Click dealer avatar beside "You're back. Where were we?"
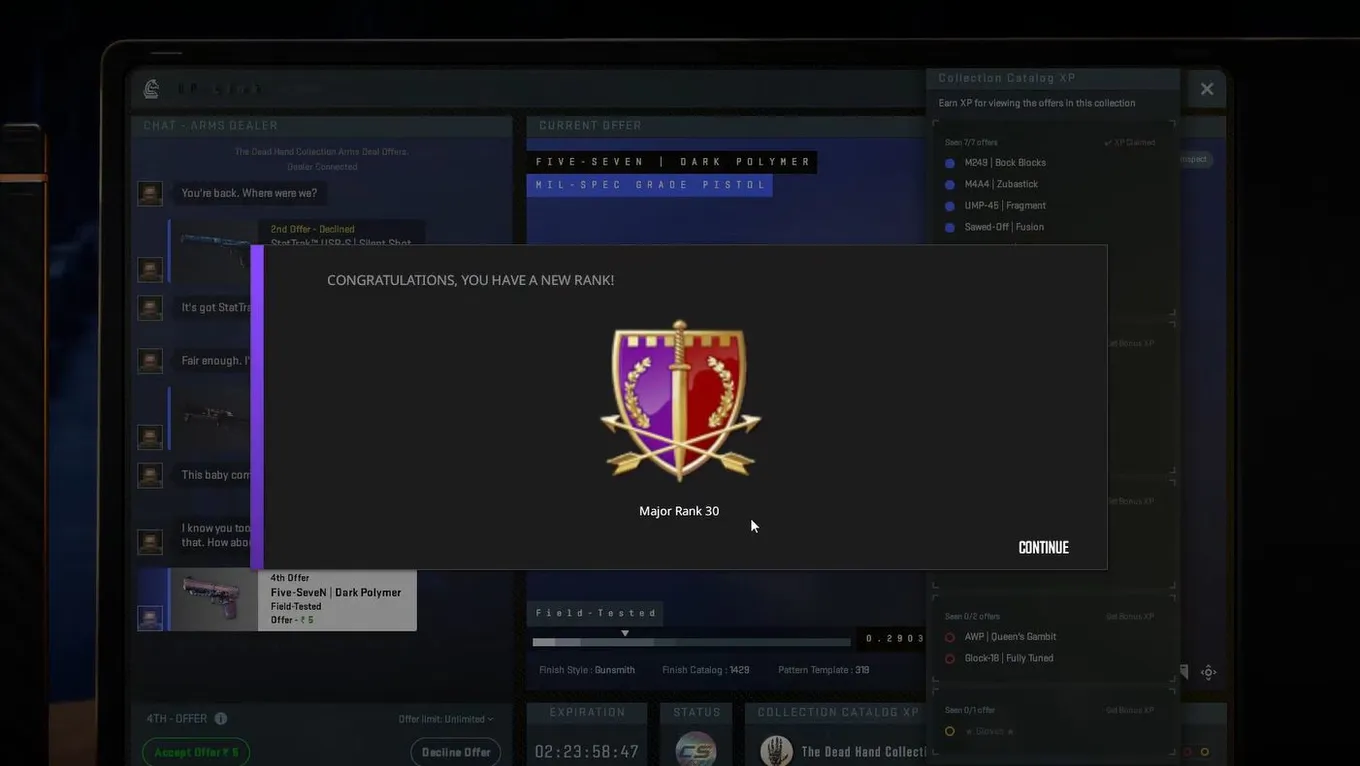Viewport: 1360px width, 766px height. coord(150,193)
